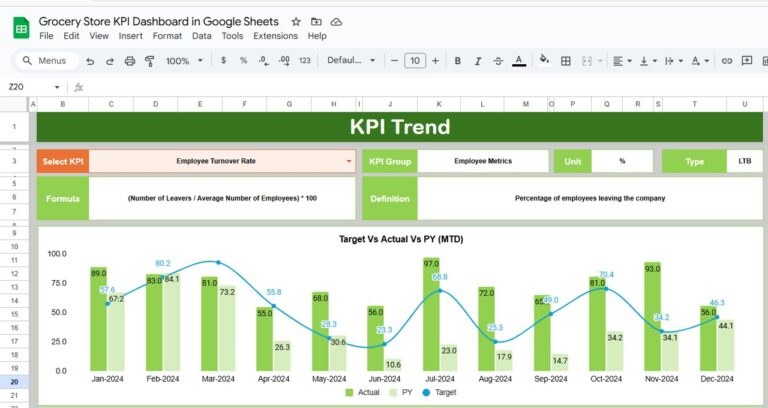Increase font size with plus button

[x=435, y=61]
